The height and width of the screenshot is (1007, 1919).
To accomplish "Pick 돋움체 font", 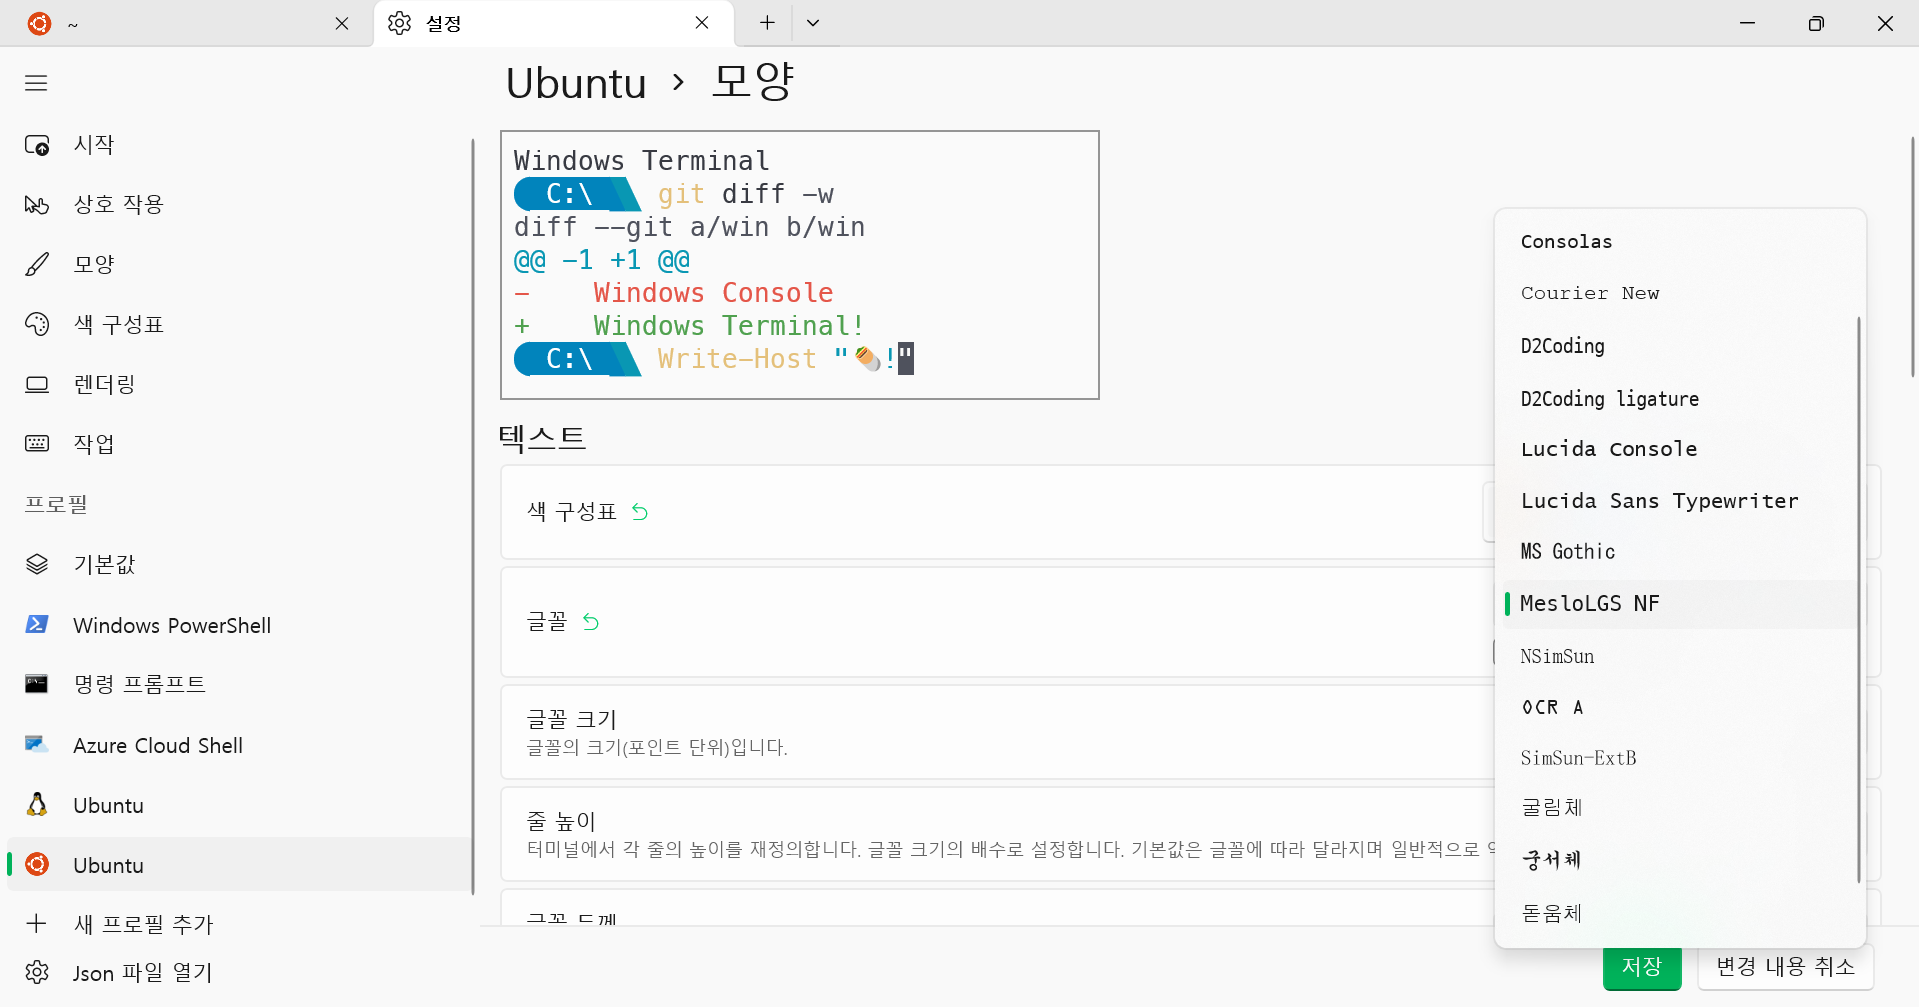I will tap(1680, 913).
